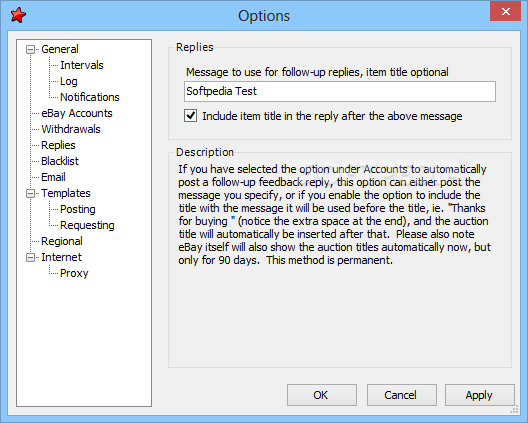Open the Proxy settings page
The height and width of the screenshot is (423, 528).
(x=74, y=273)
